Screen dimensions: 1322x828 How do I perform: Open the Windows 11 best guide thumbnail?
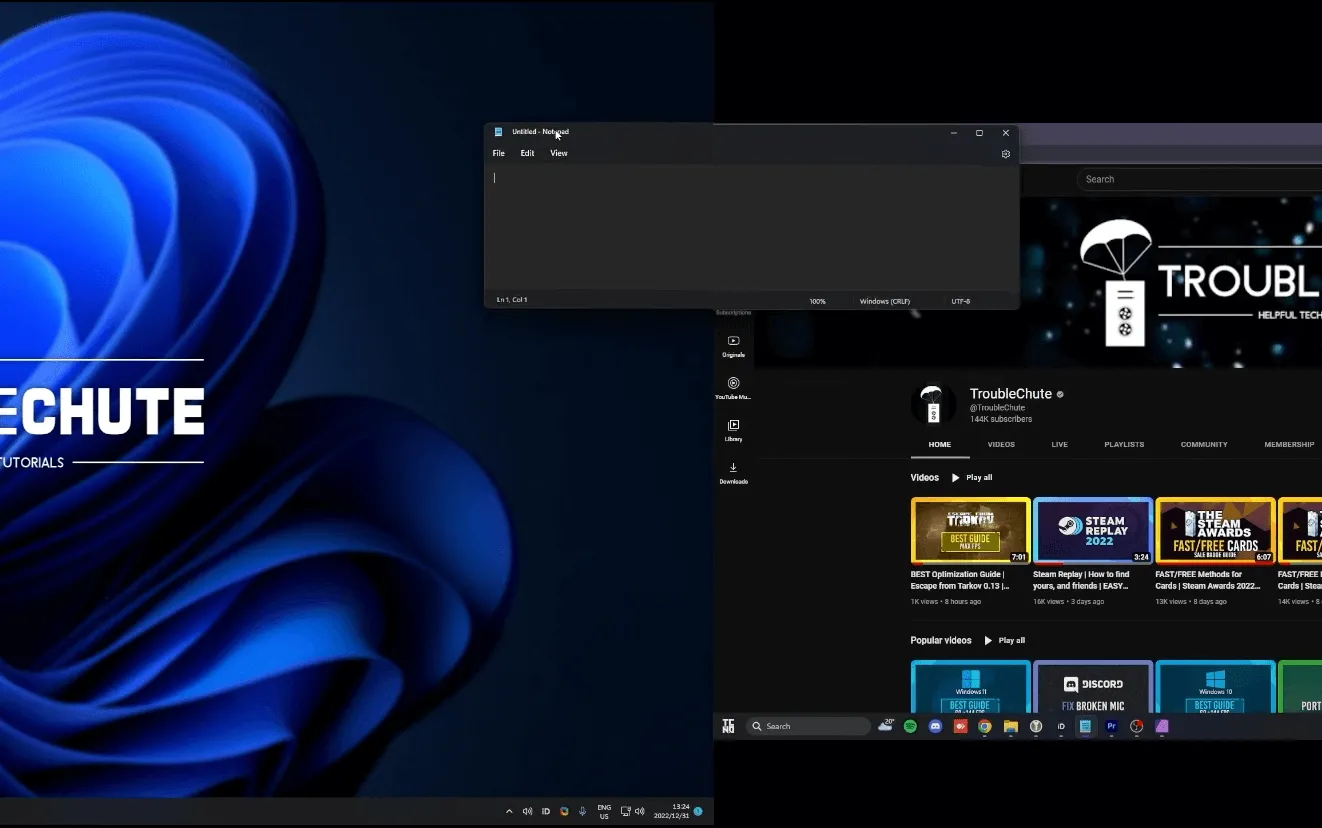tap(970, 687)
